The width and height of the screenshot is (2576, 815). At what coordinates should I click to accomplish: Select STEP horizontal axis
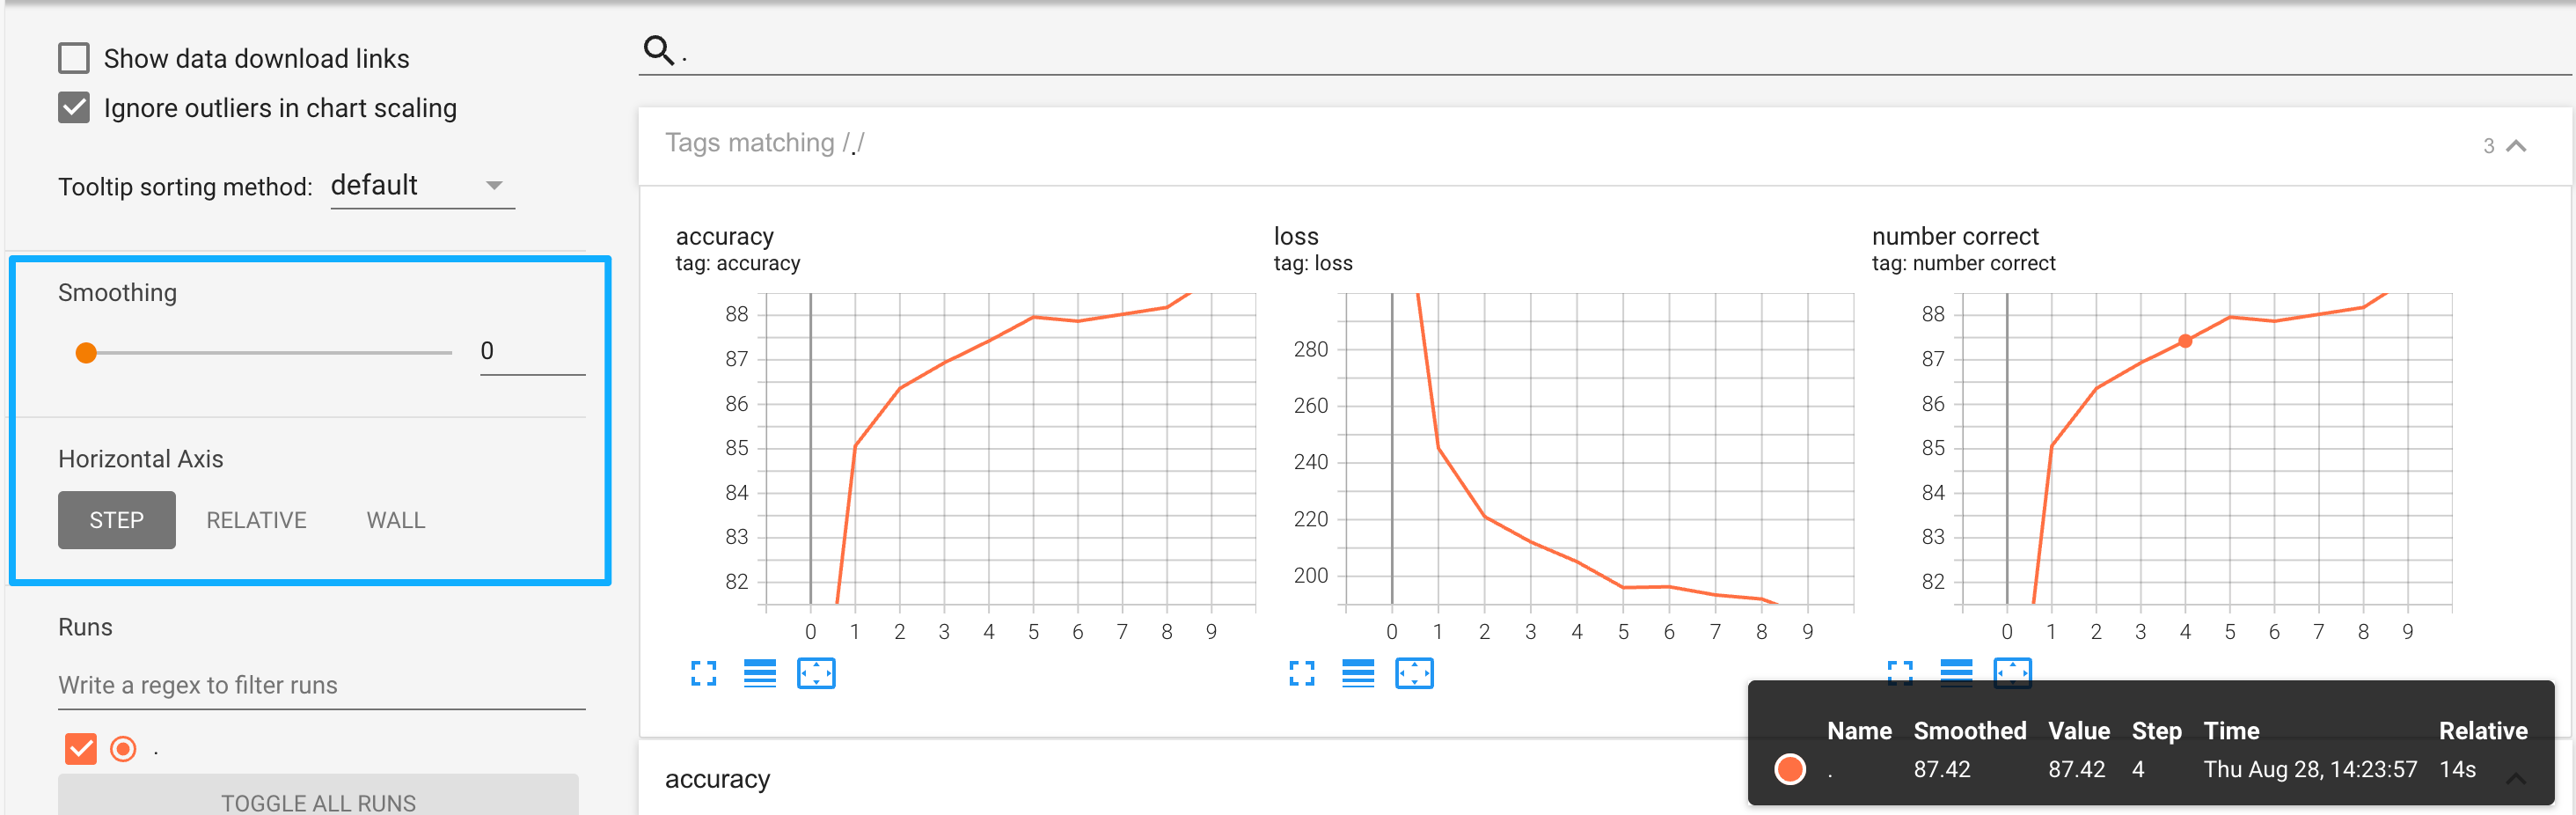click(x=116, y=520)
